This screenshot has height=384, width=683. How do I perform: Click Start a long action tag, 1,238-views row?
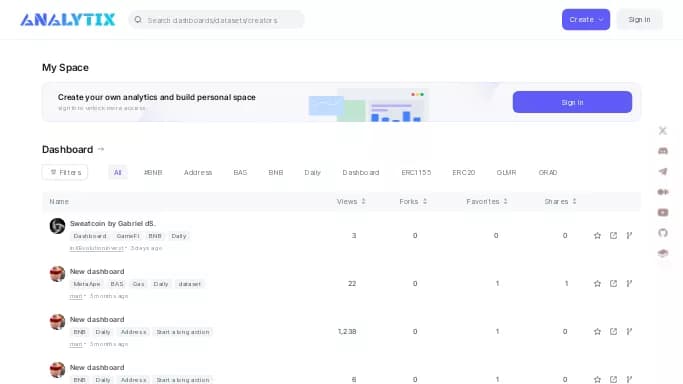[x=183, y=332]
